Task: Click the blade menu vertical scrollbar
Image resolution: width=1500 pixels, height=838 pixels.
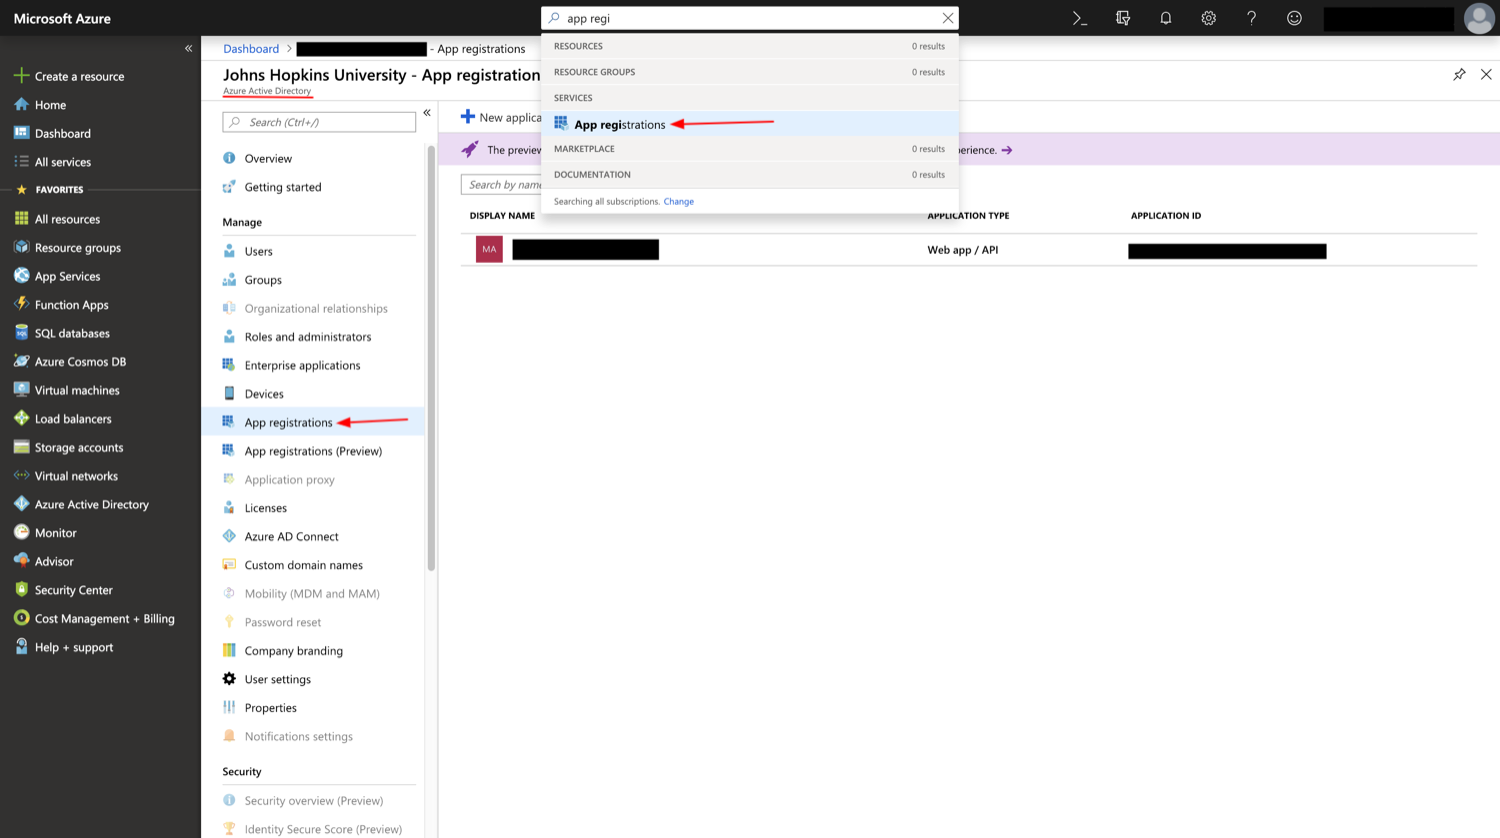Action: click(431, 357)
